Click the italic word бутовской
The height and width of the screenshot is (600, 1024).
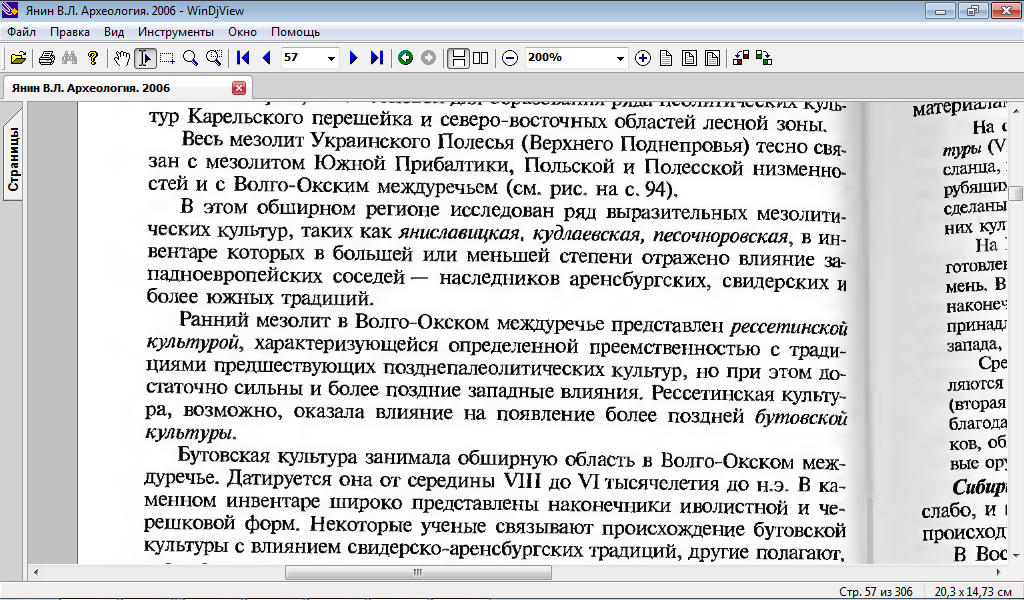coord(801,417)
